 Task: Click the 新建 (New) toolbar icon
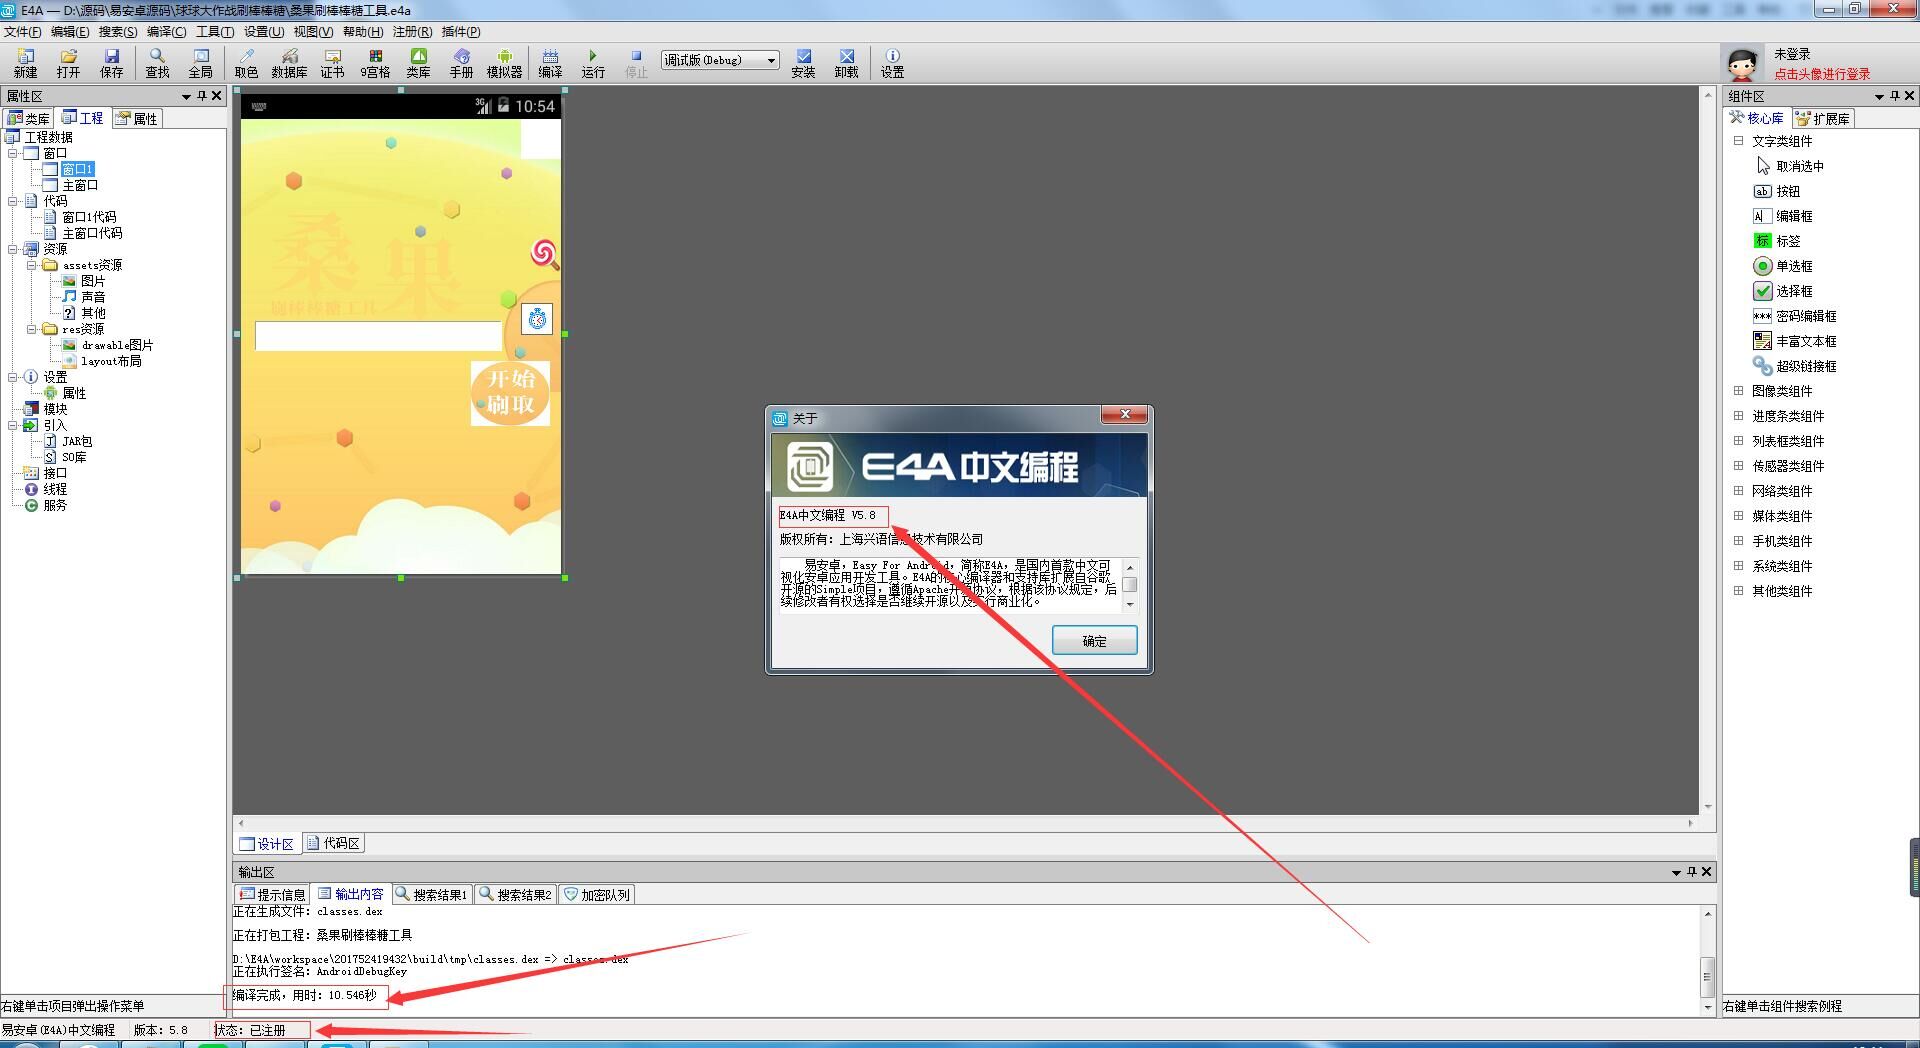25,63
